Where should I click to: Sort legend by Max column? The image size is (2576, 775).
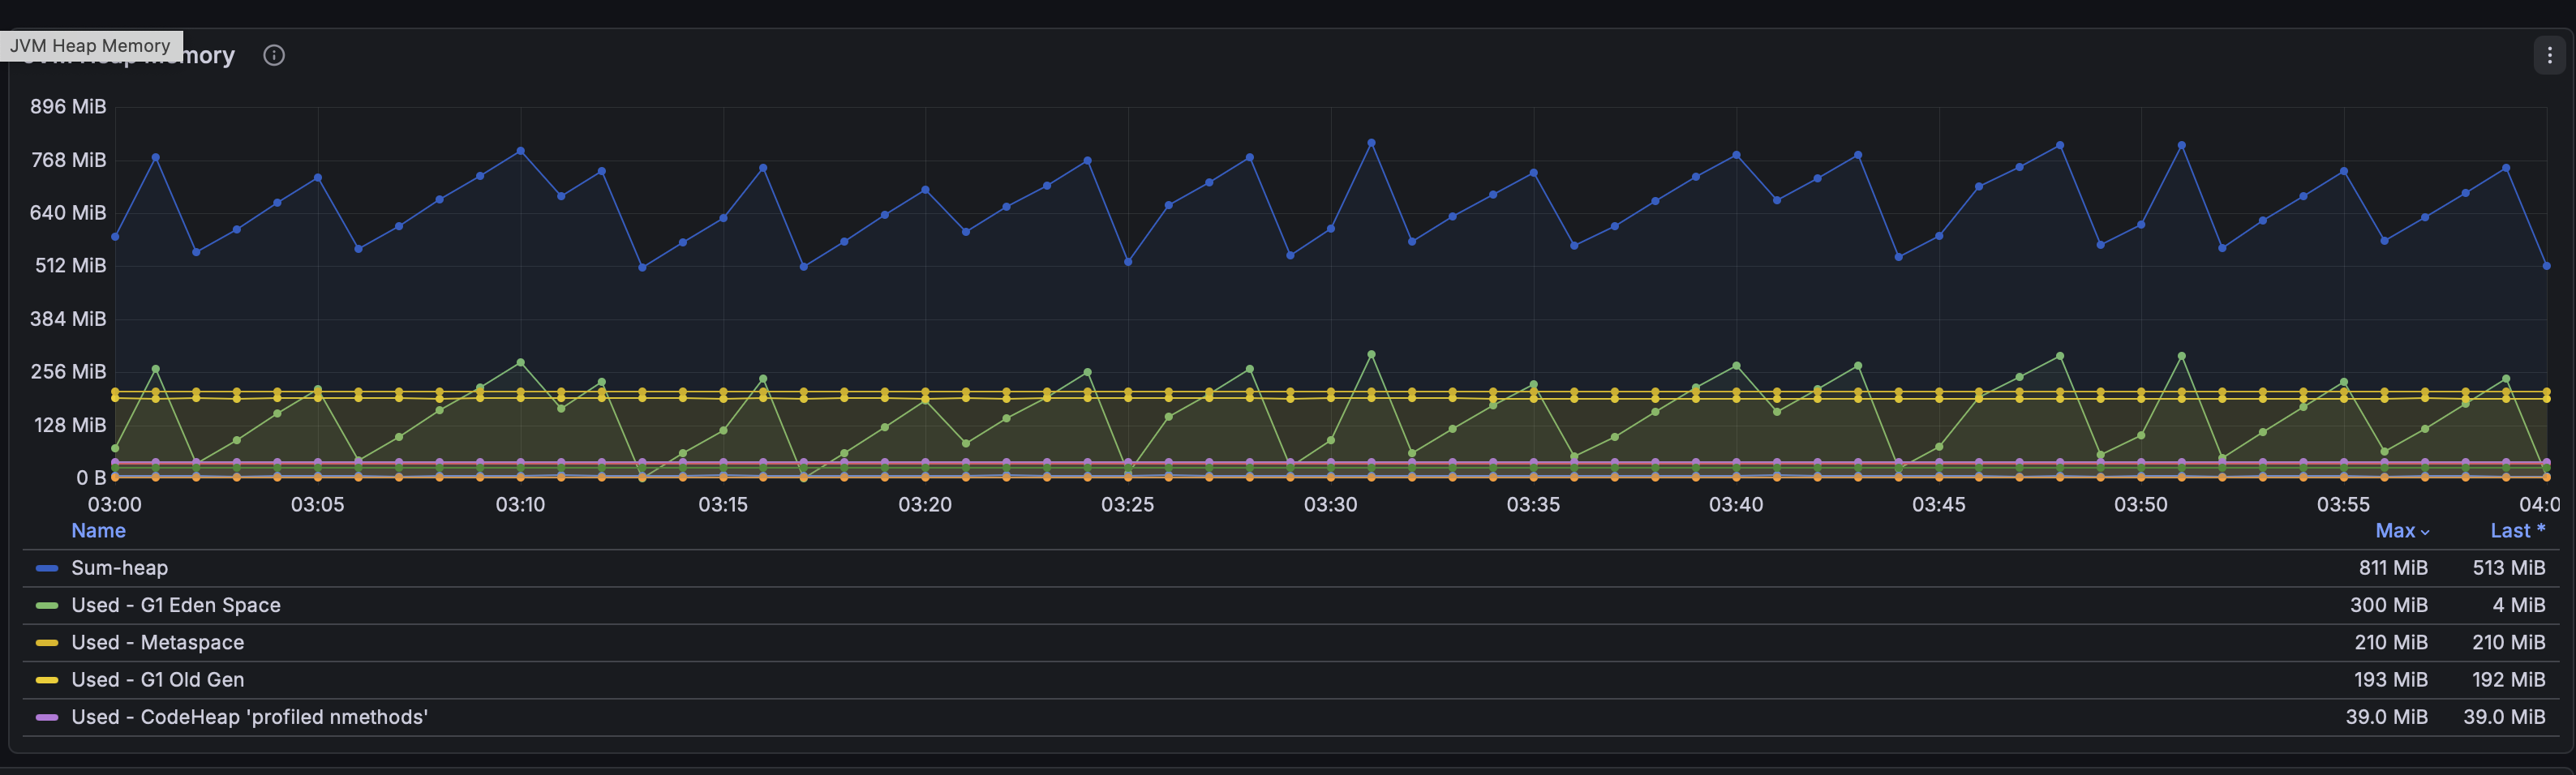click(x=2395, y=531)
